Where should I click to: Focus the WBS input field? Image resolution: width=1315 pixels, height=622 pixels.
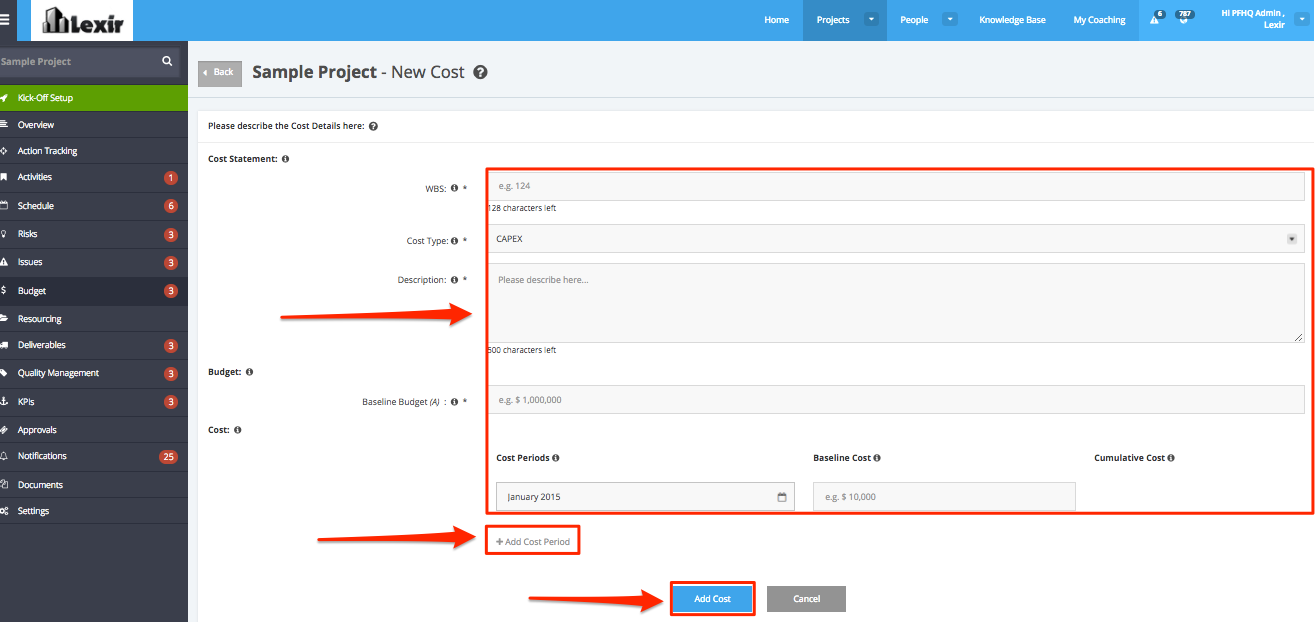(896, 186)
